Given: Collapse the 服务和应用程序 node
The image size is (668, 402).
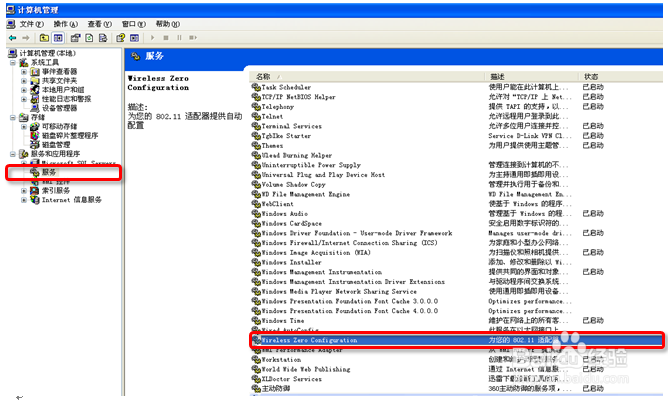Looking at the screenshot, I should [13, 154].
